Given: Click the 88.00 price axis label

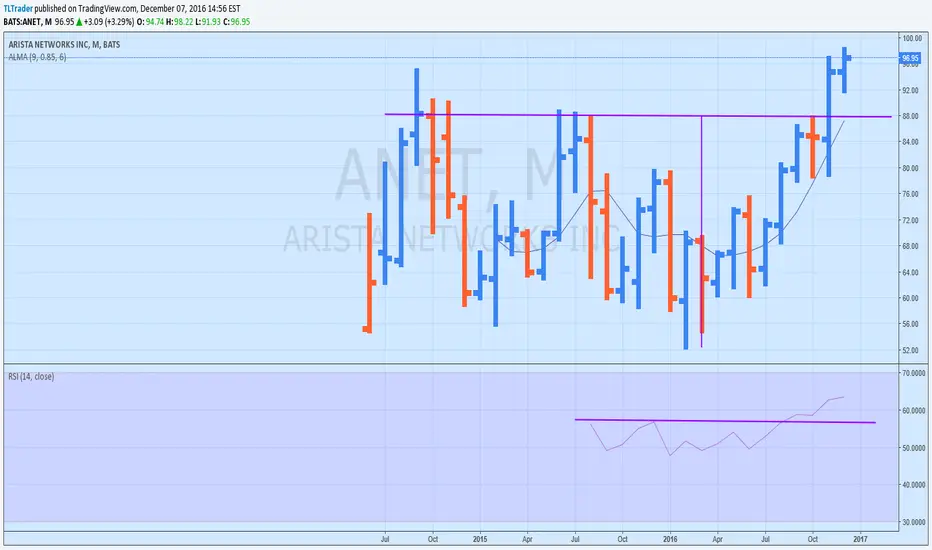Looking at the screenshot, I should point(910,116).
